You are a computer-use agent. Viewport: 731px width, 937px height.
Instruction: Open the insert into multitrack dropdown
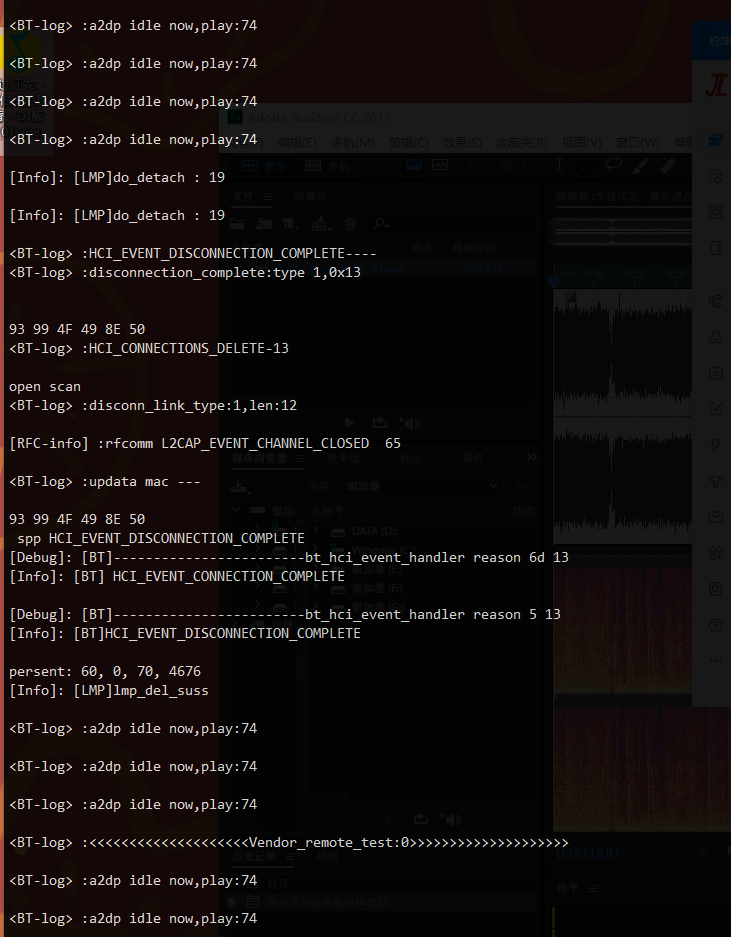(322, 224)
